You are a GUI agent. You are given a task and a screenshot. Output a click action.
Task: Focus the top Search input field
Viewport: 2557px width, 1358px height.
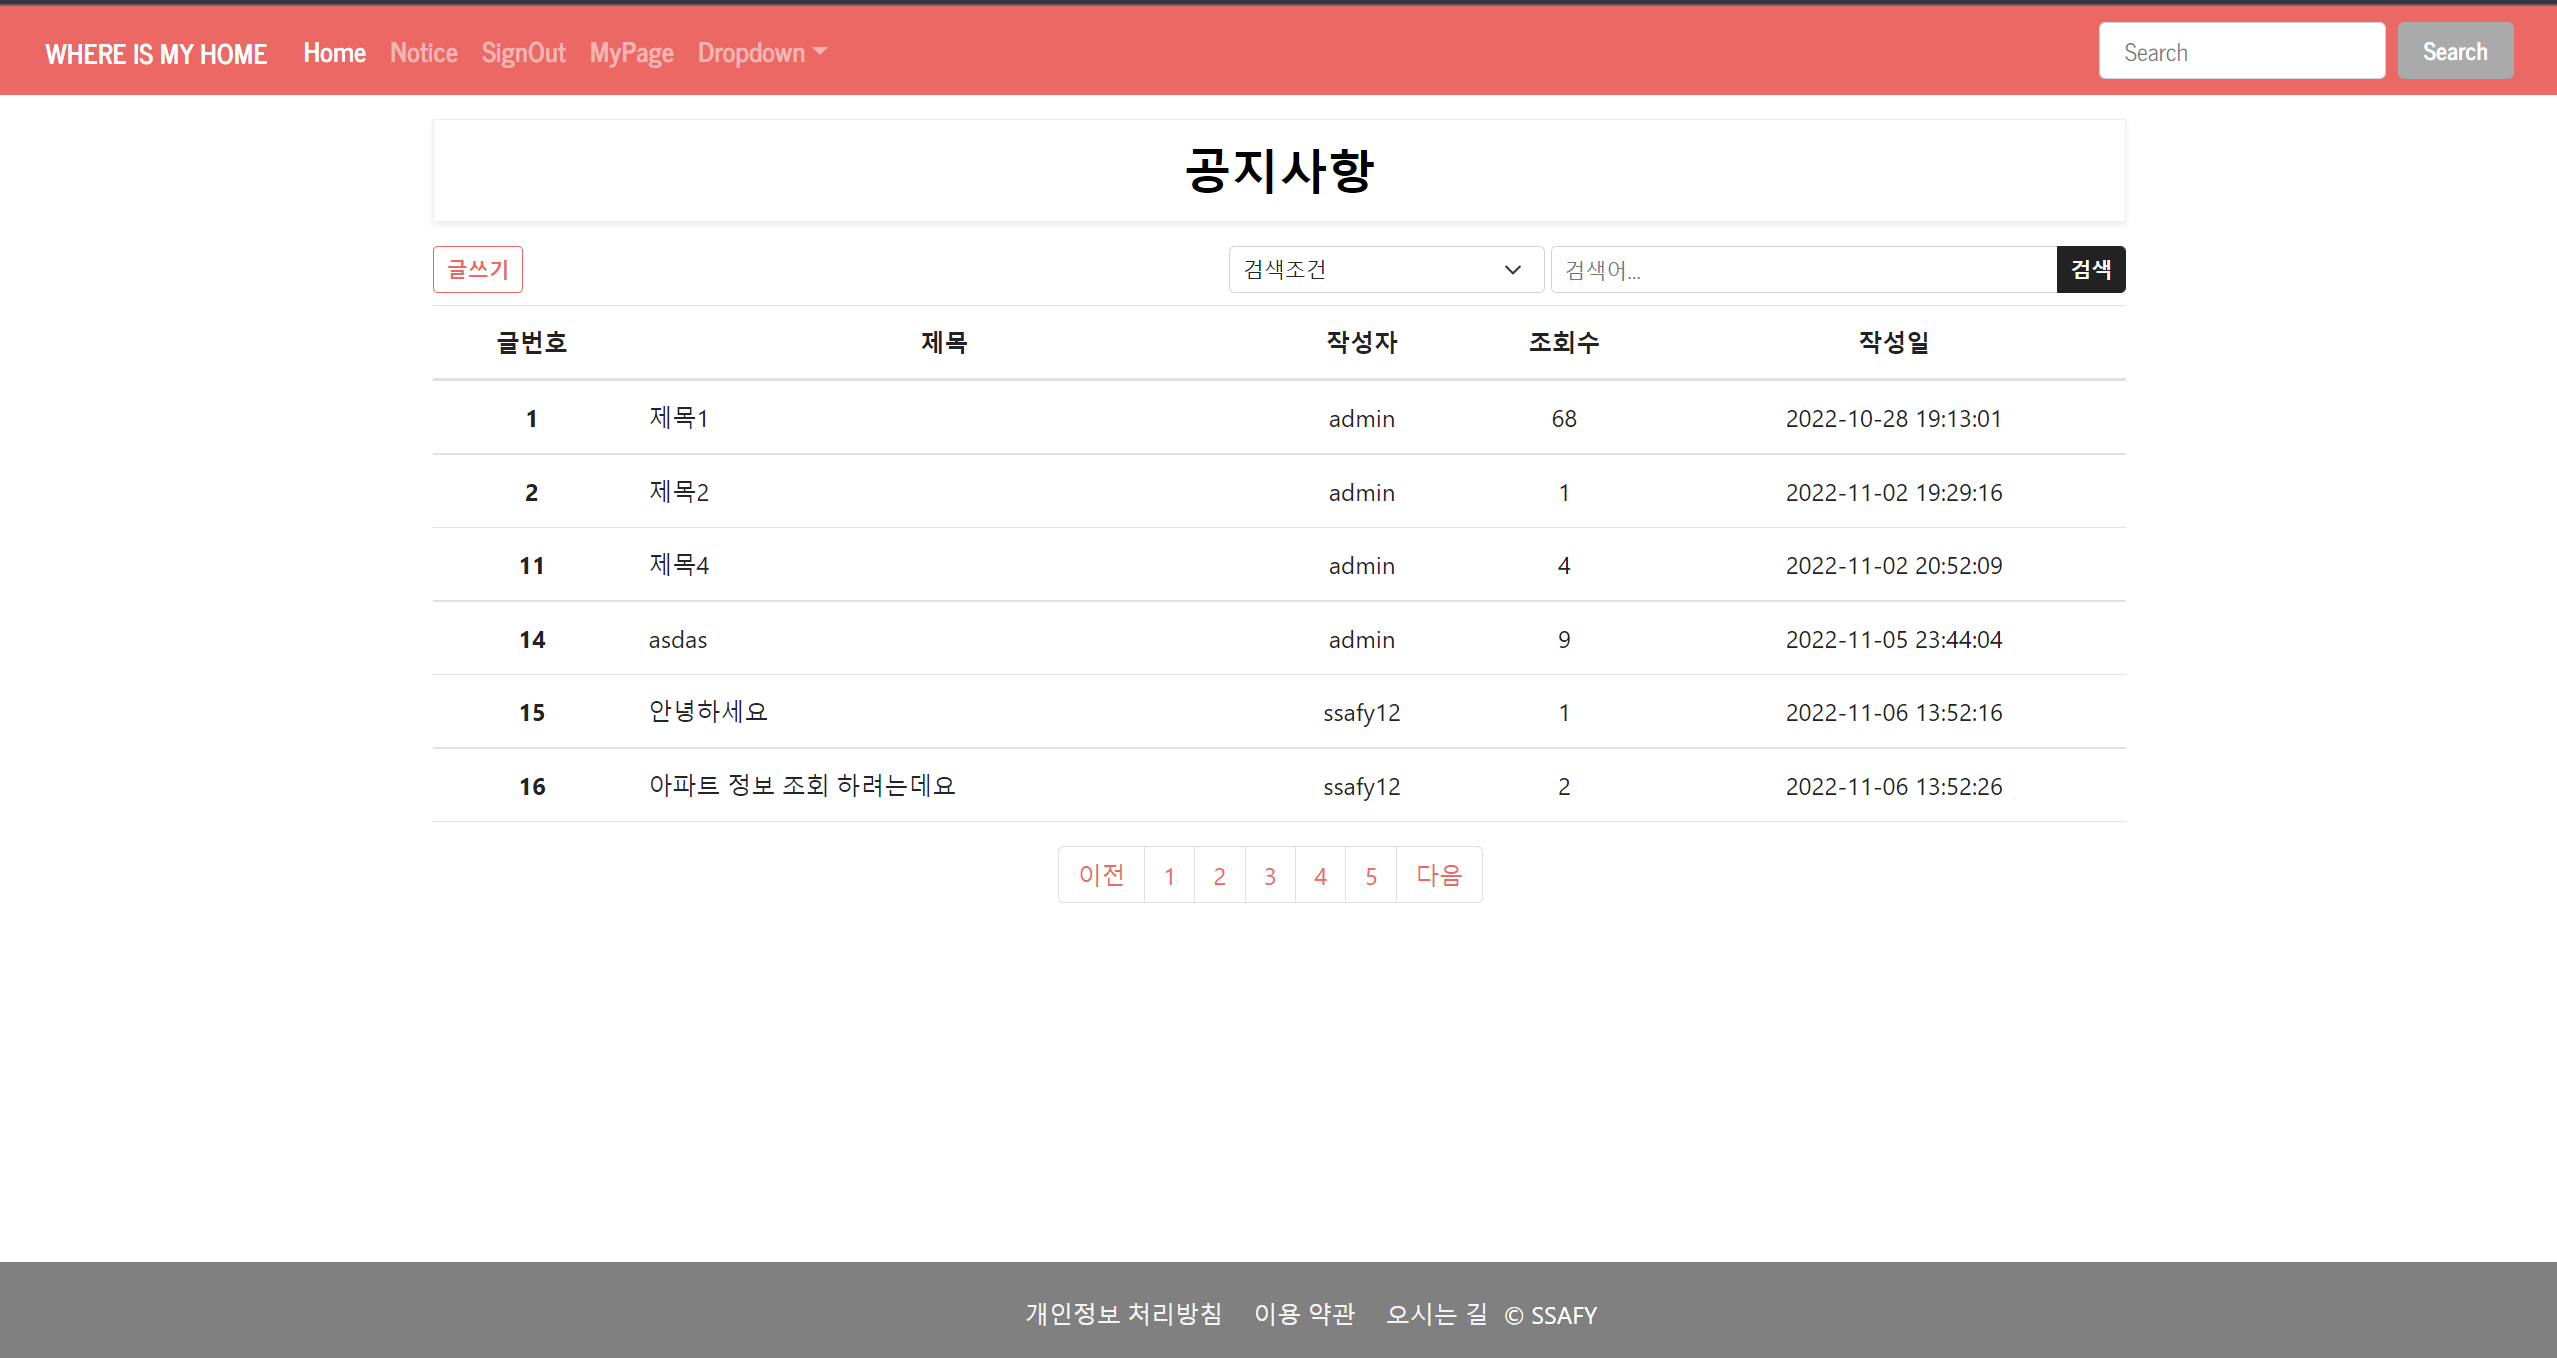click(x=2241, y=52)
